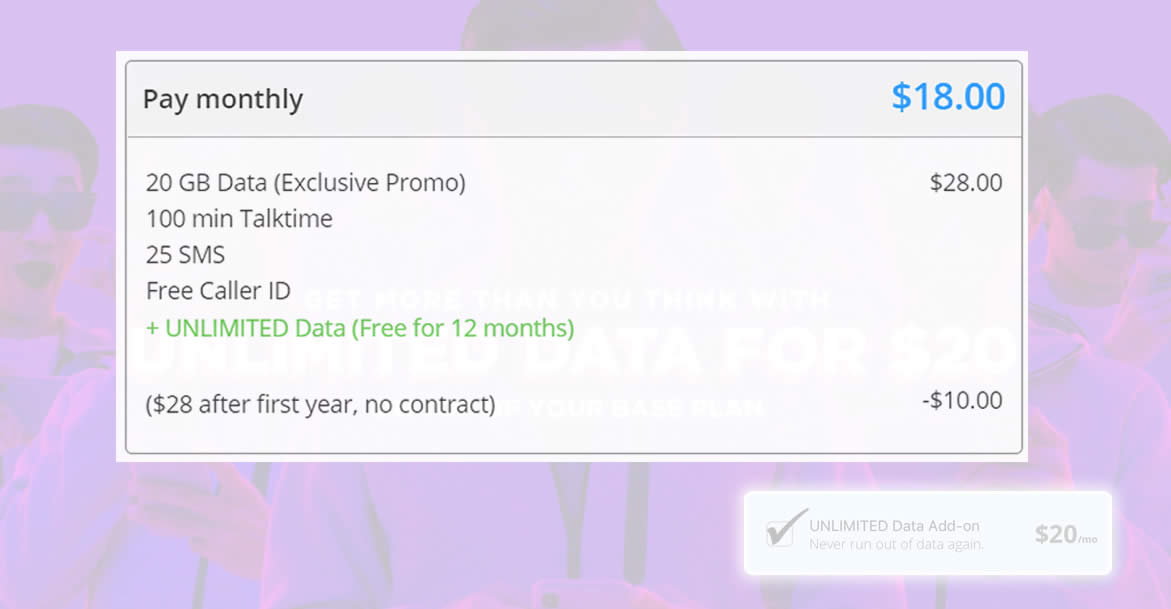Click the $20/mo add-on price
Viewport: 1171px width, 609px height.
pos(1066,534)
